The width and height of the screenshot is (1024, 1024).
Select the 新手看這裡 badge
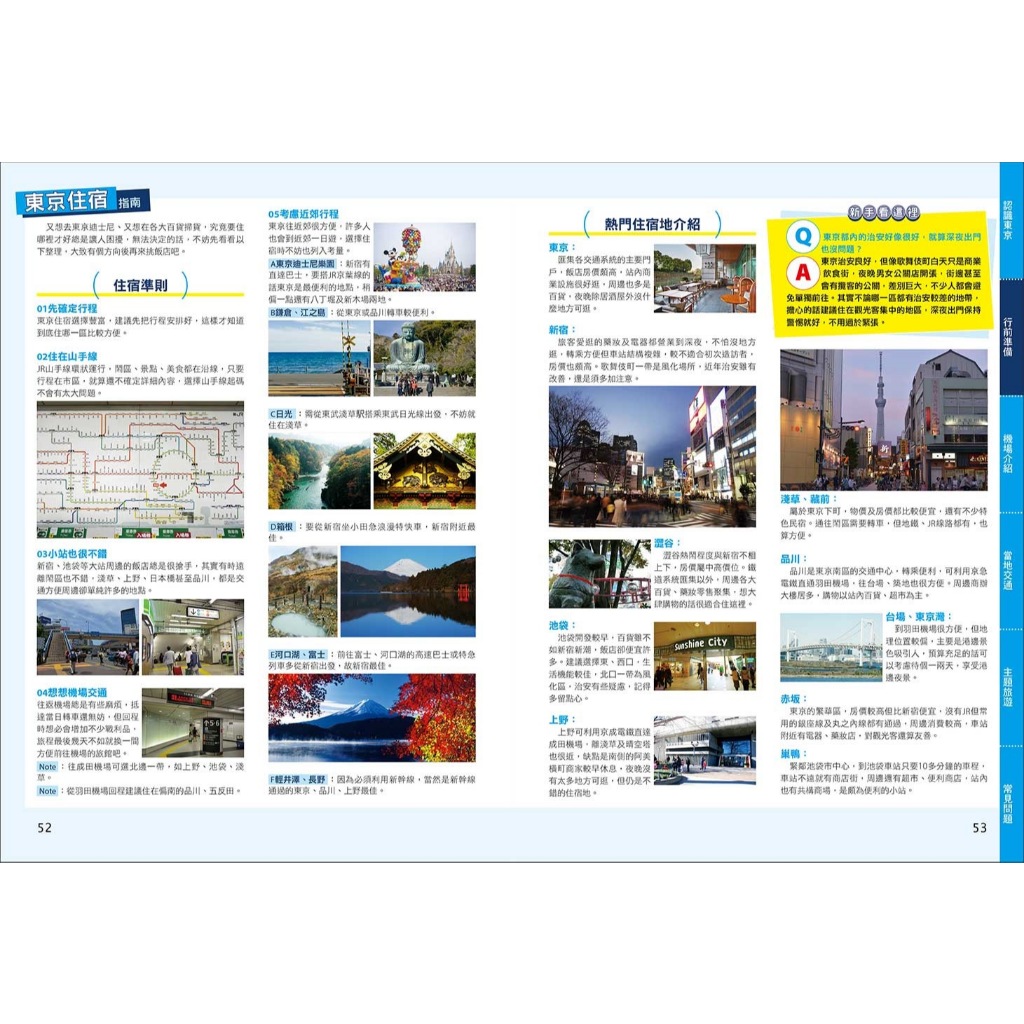click(x=882, y=212)
